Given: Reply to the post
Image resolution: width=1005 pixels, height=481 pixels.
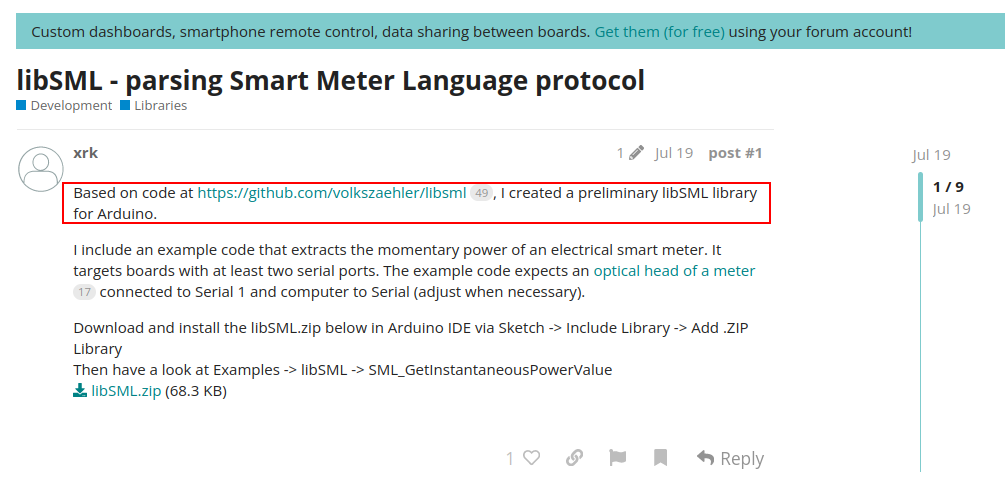Looking at the screenshot, I should (730, 458).
